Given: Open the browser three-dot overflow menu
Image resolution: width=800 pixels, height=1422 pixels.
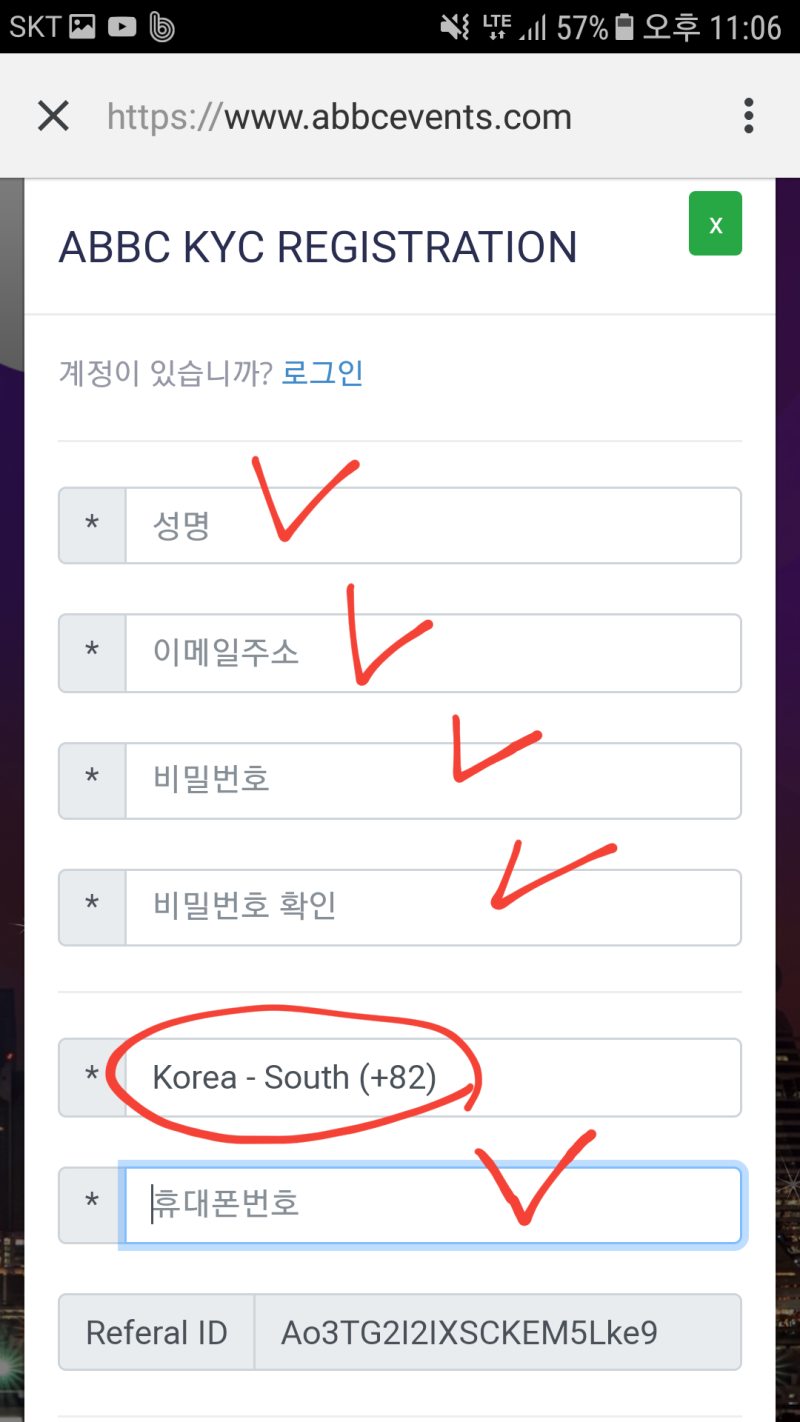Looking at the screenshot, I should coord(748,115).
